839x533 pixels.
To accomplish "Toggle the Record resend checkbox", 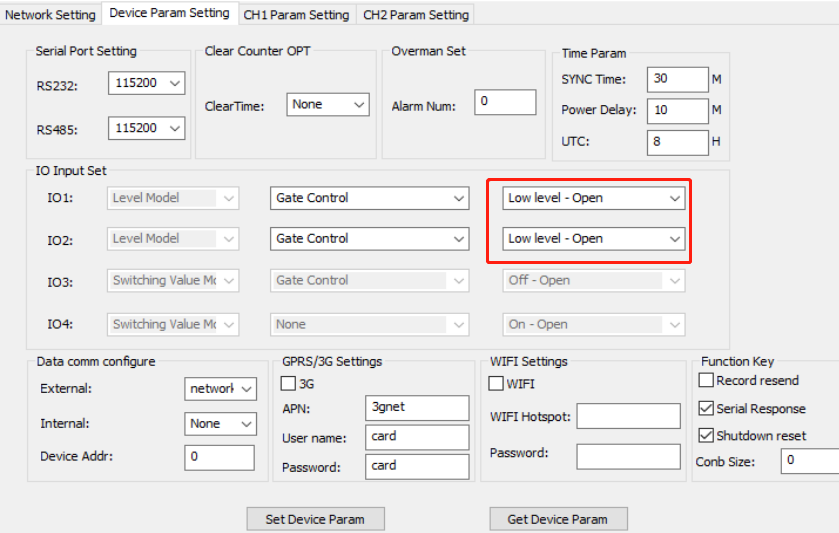I will 706,380.
